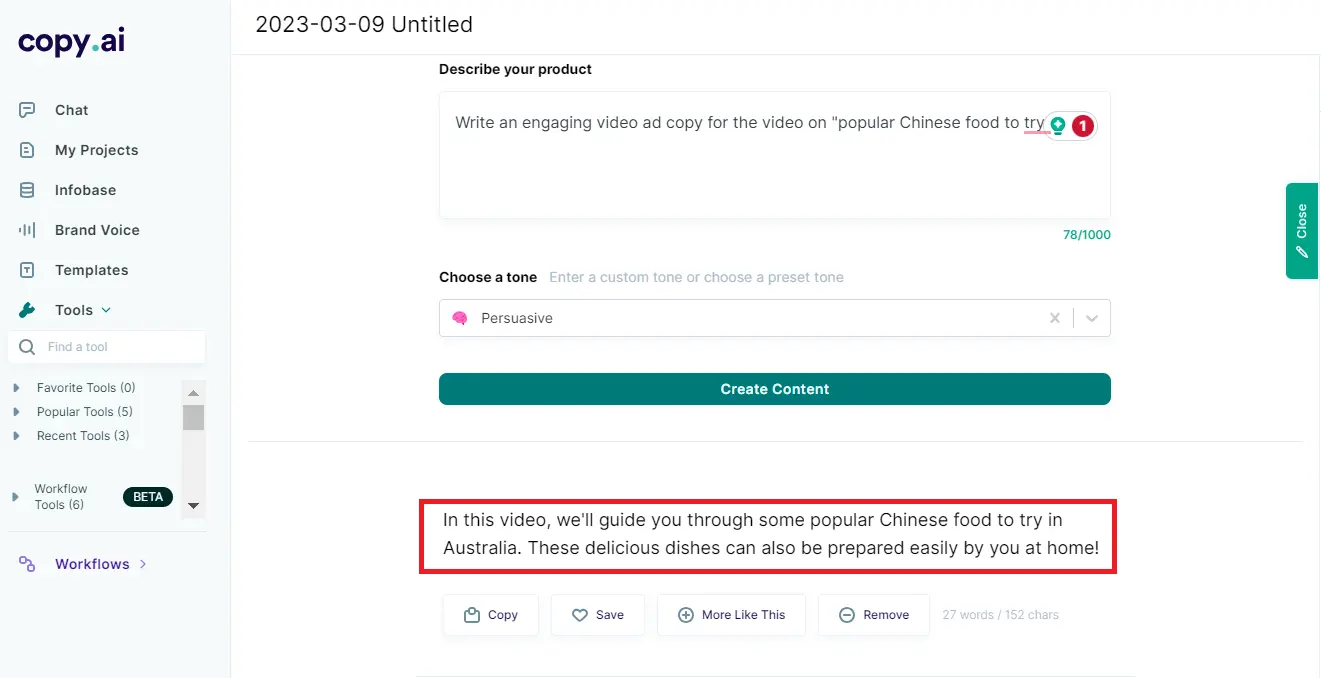Click the My Projects document icon
This screenshot has height=678, width=1321.
(x=27, y=150)
